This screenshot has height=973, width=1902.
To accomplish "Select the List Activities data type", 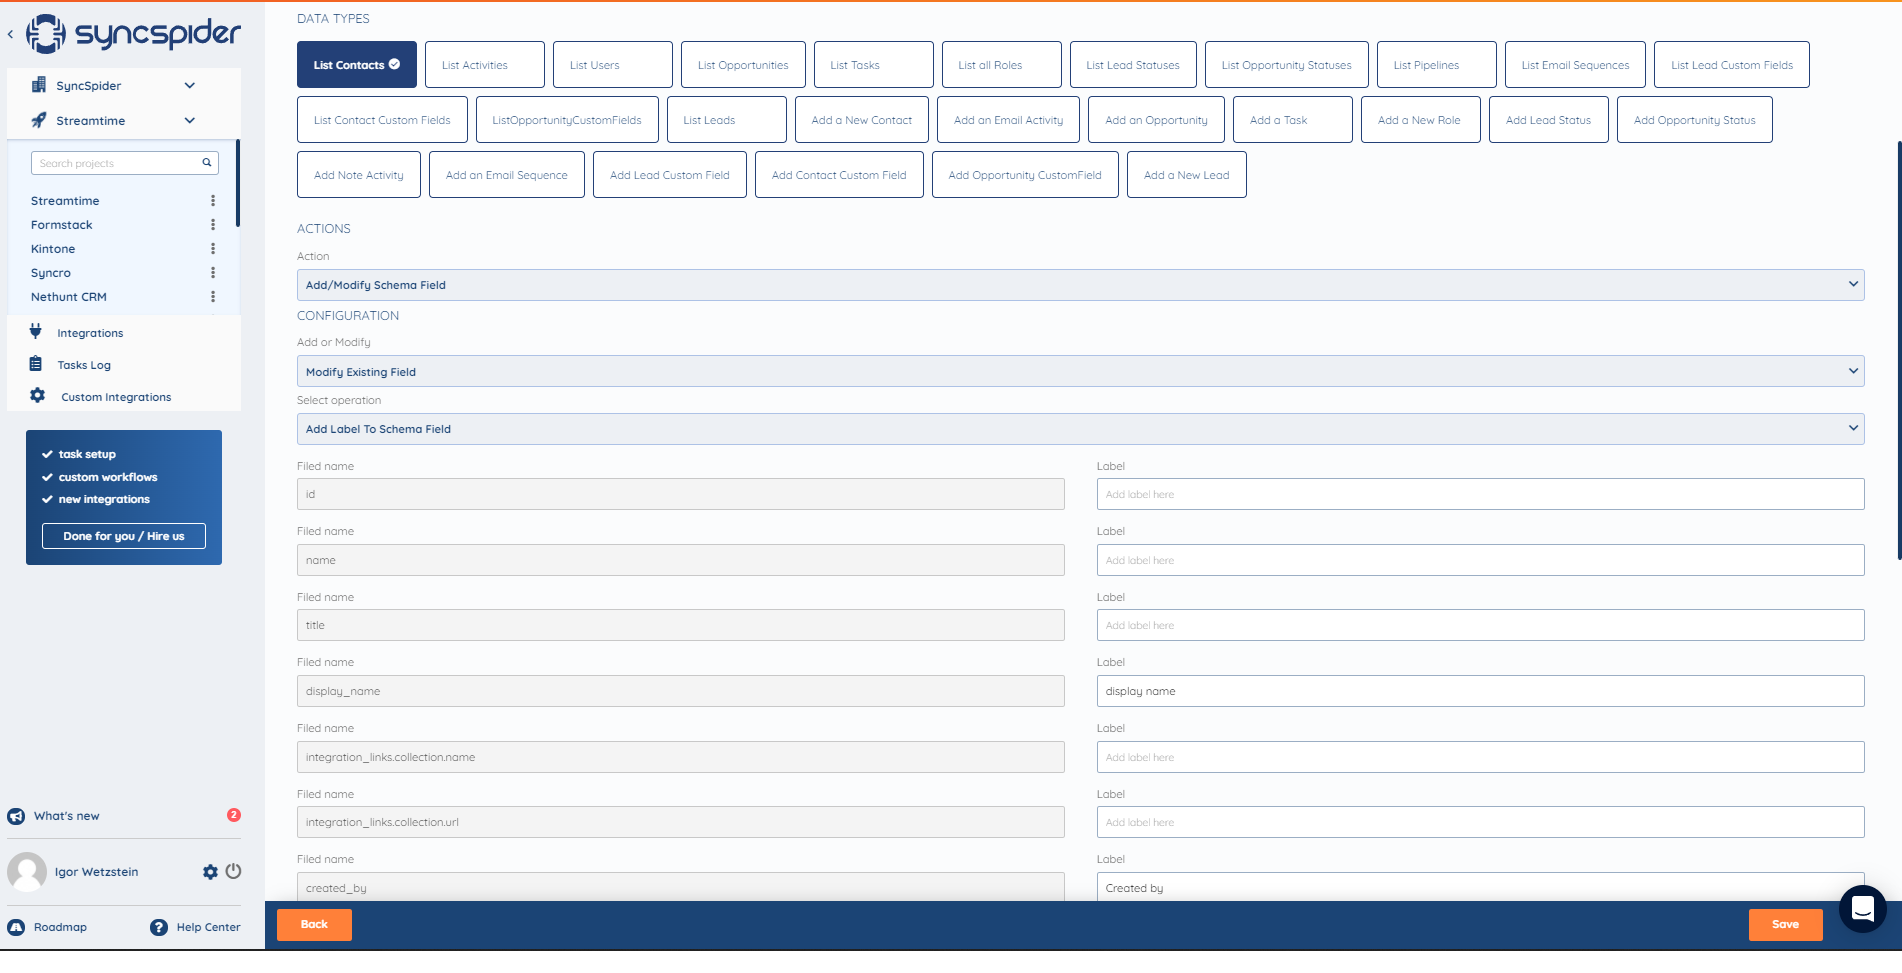I will 485,65.
